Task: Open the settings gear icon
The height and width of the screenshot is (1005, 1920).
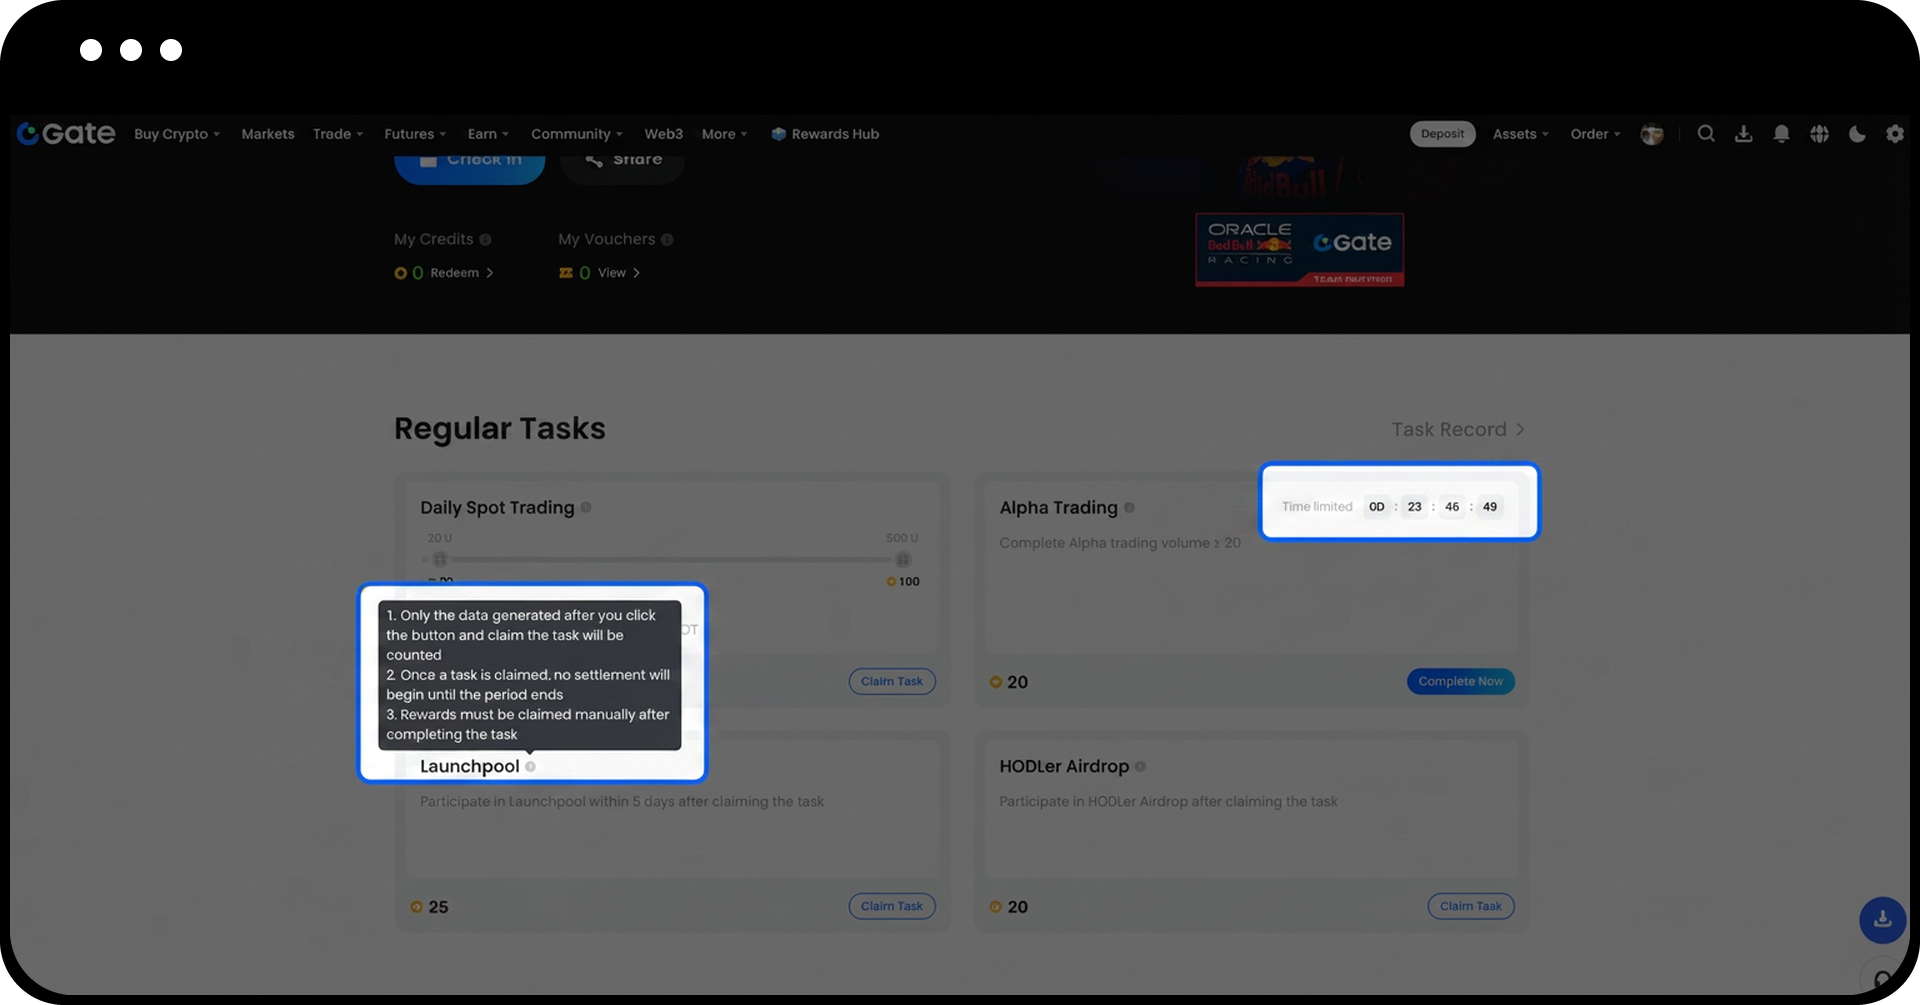Action: pyautogui.click(x=1894, y=134)
